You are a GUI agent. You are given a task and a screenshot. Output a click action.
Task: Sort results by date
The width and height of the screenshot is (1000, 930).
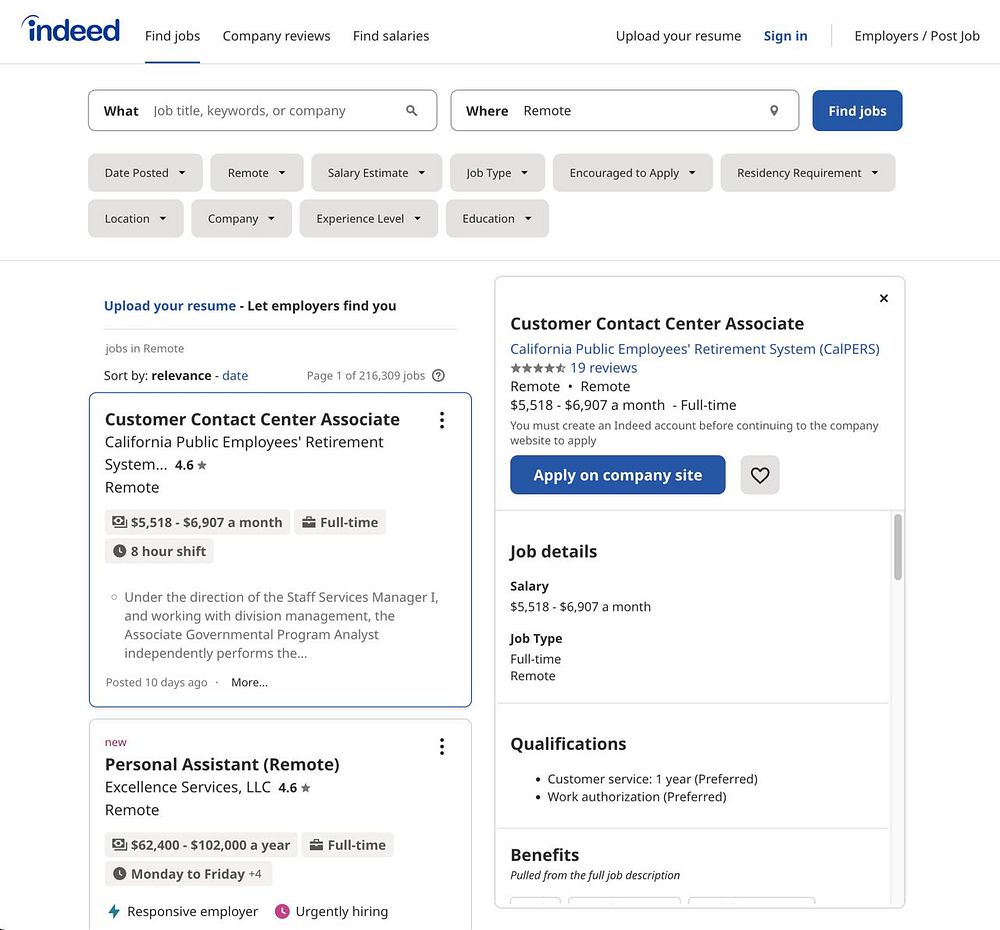click(x=235, y=376)
